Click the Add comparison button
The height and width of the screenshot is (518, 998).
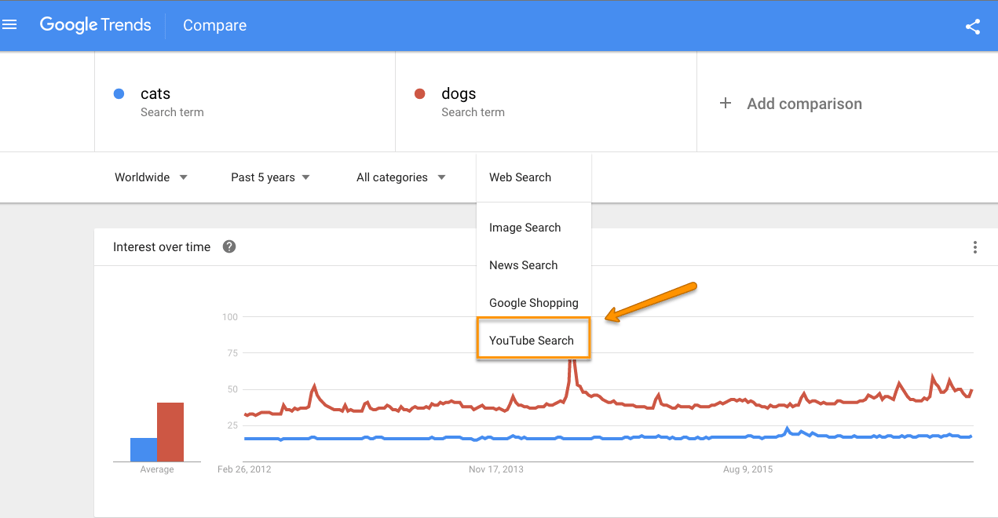(804, 103)
